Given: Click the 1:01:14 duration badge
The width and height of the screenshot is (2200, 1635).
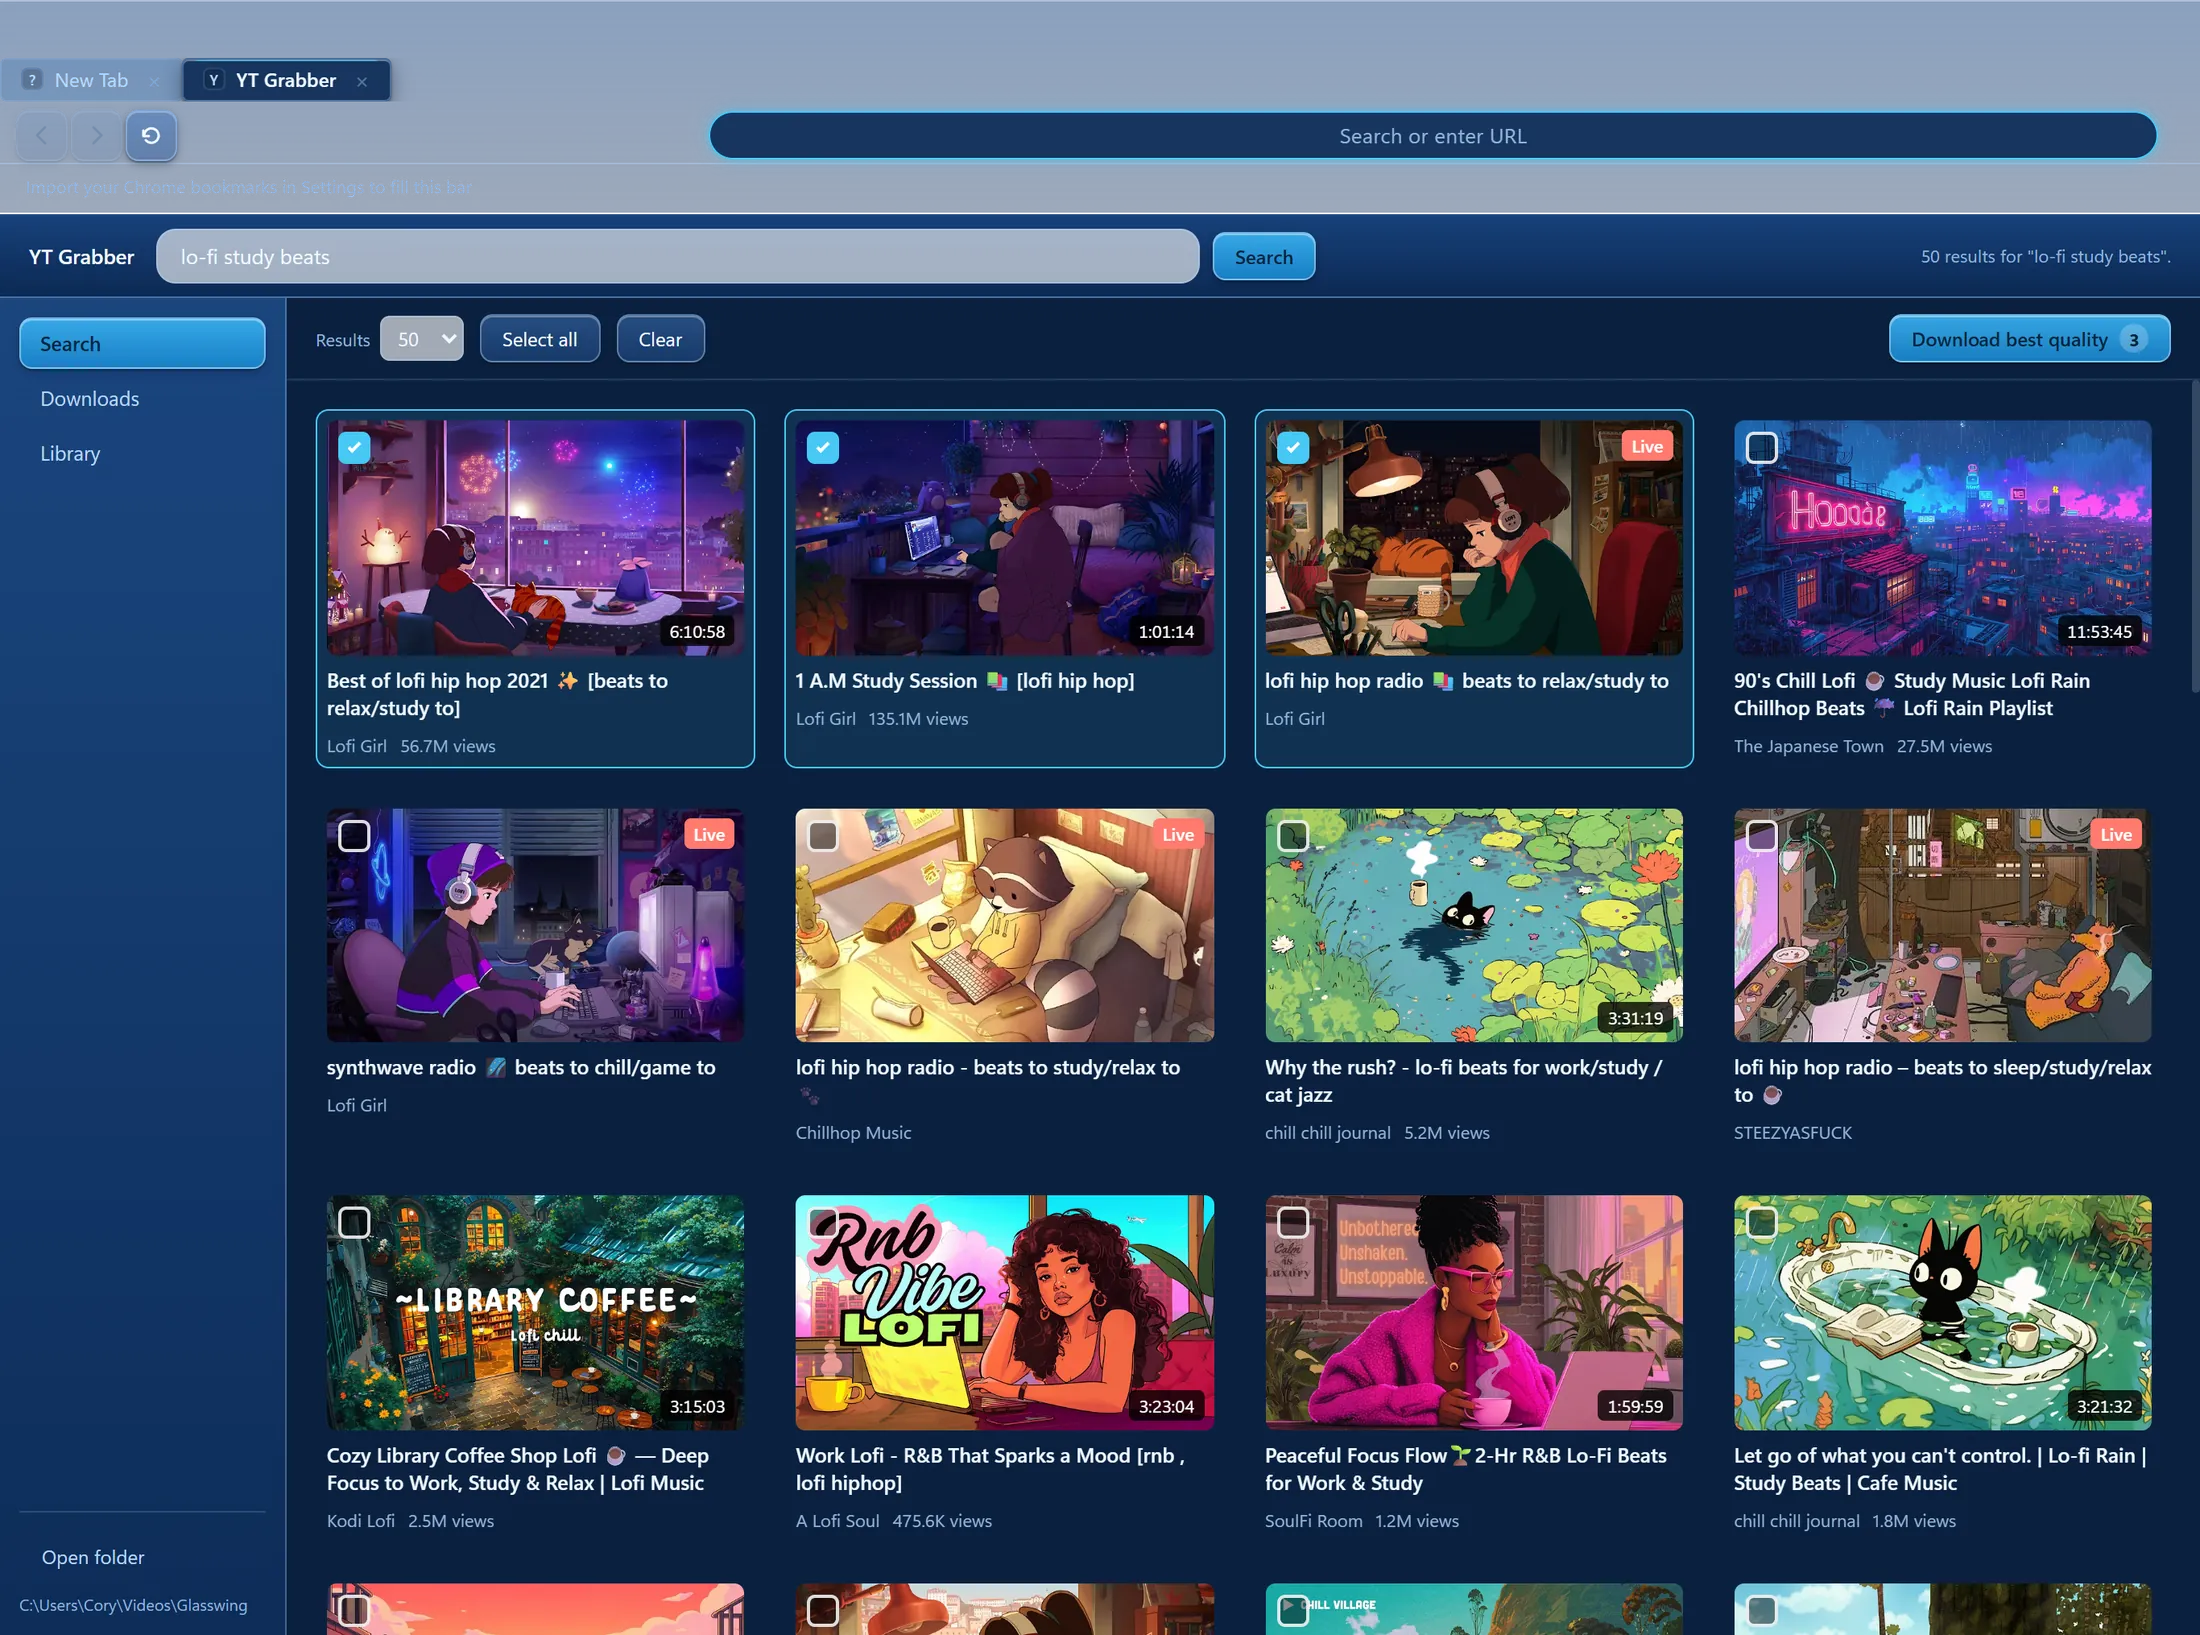Looking at the screenshot, I should coord(1166,631).
